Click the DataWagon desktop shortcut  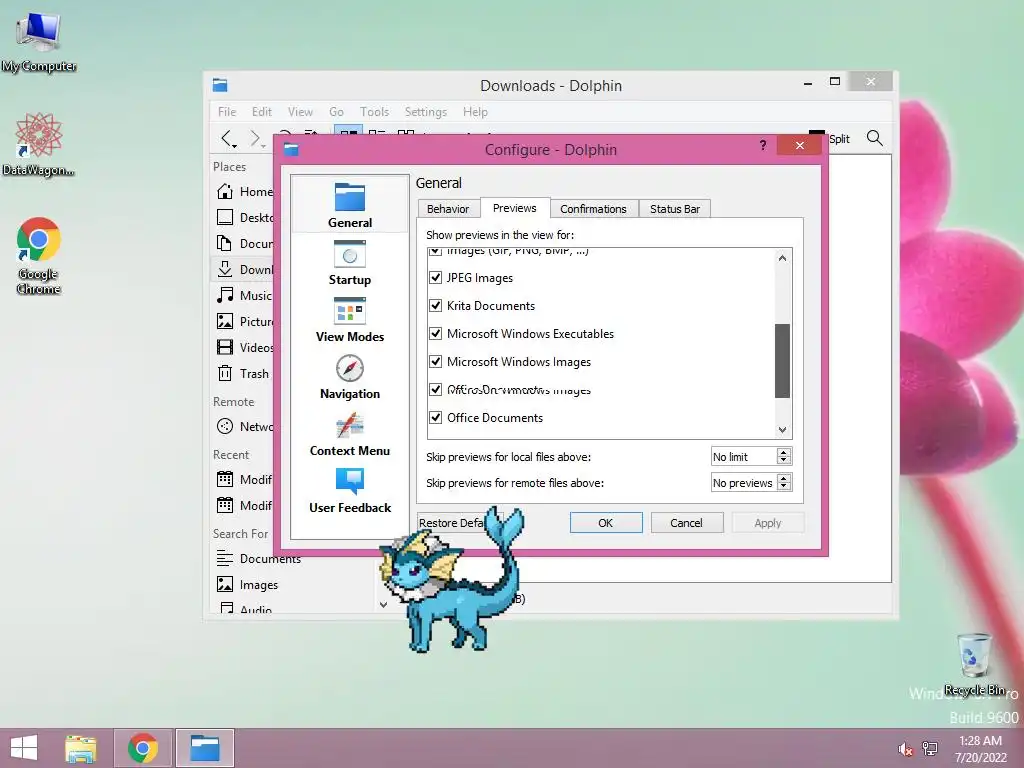38,144
